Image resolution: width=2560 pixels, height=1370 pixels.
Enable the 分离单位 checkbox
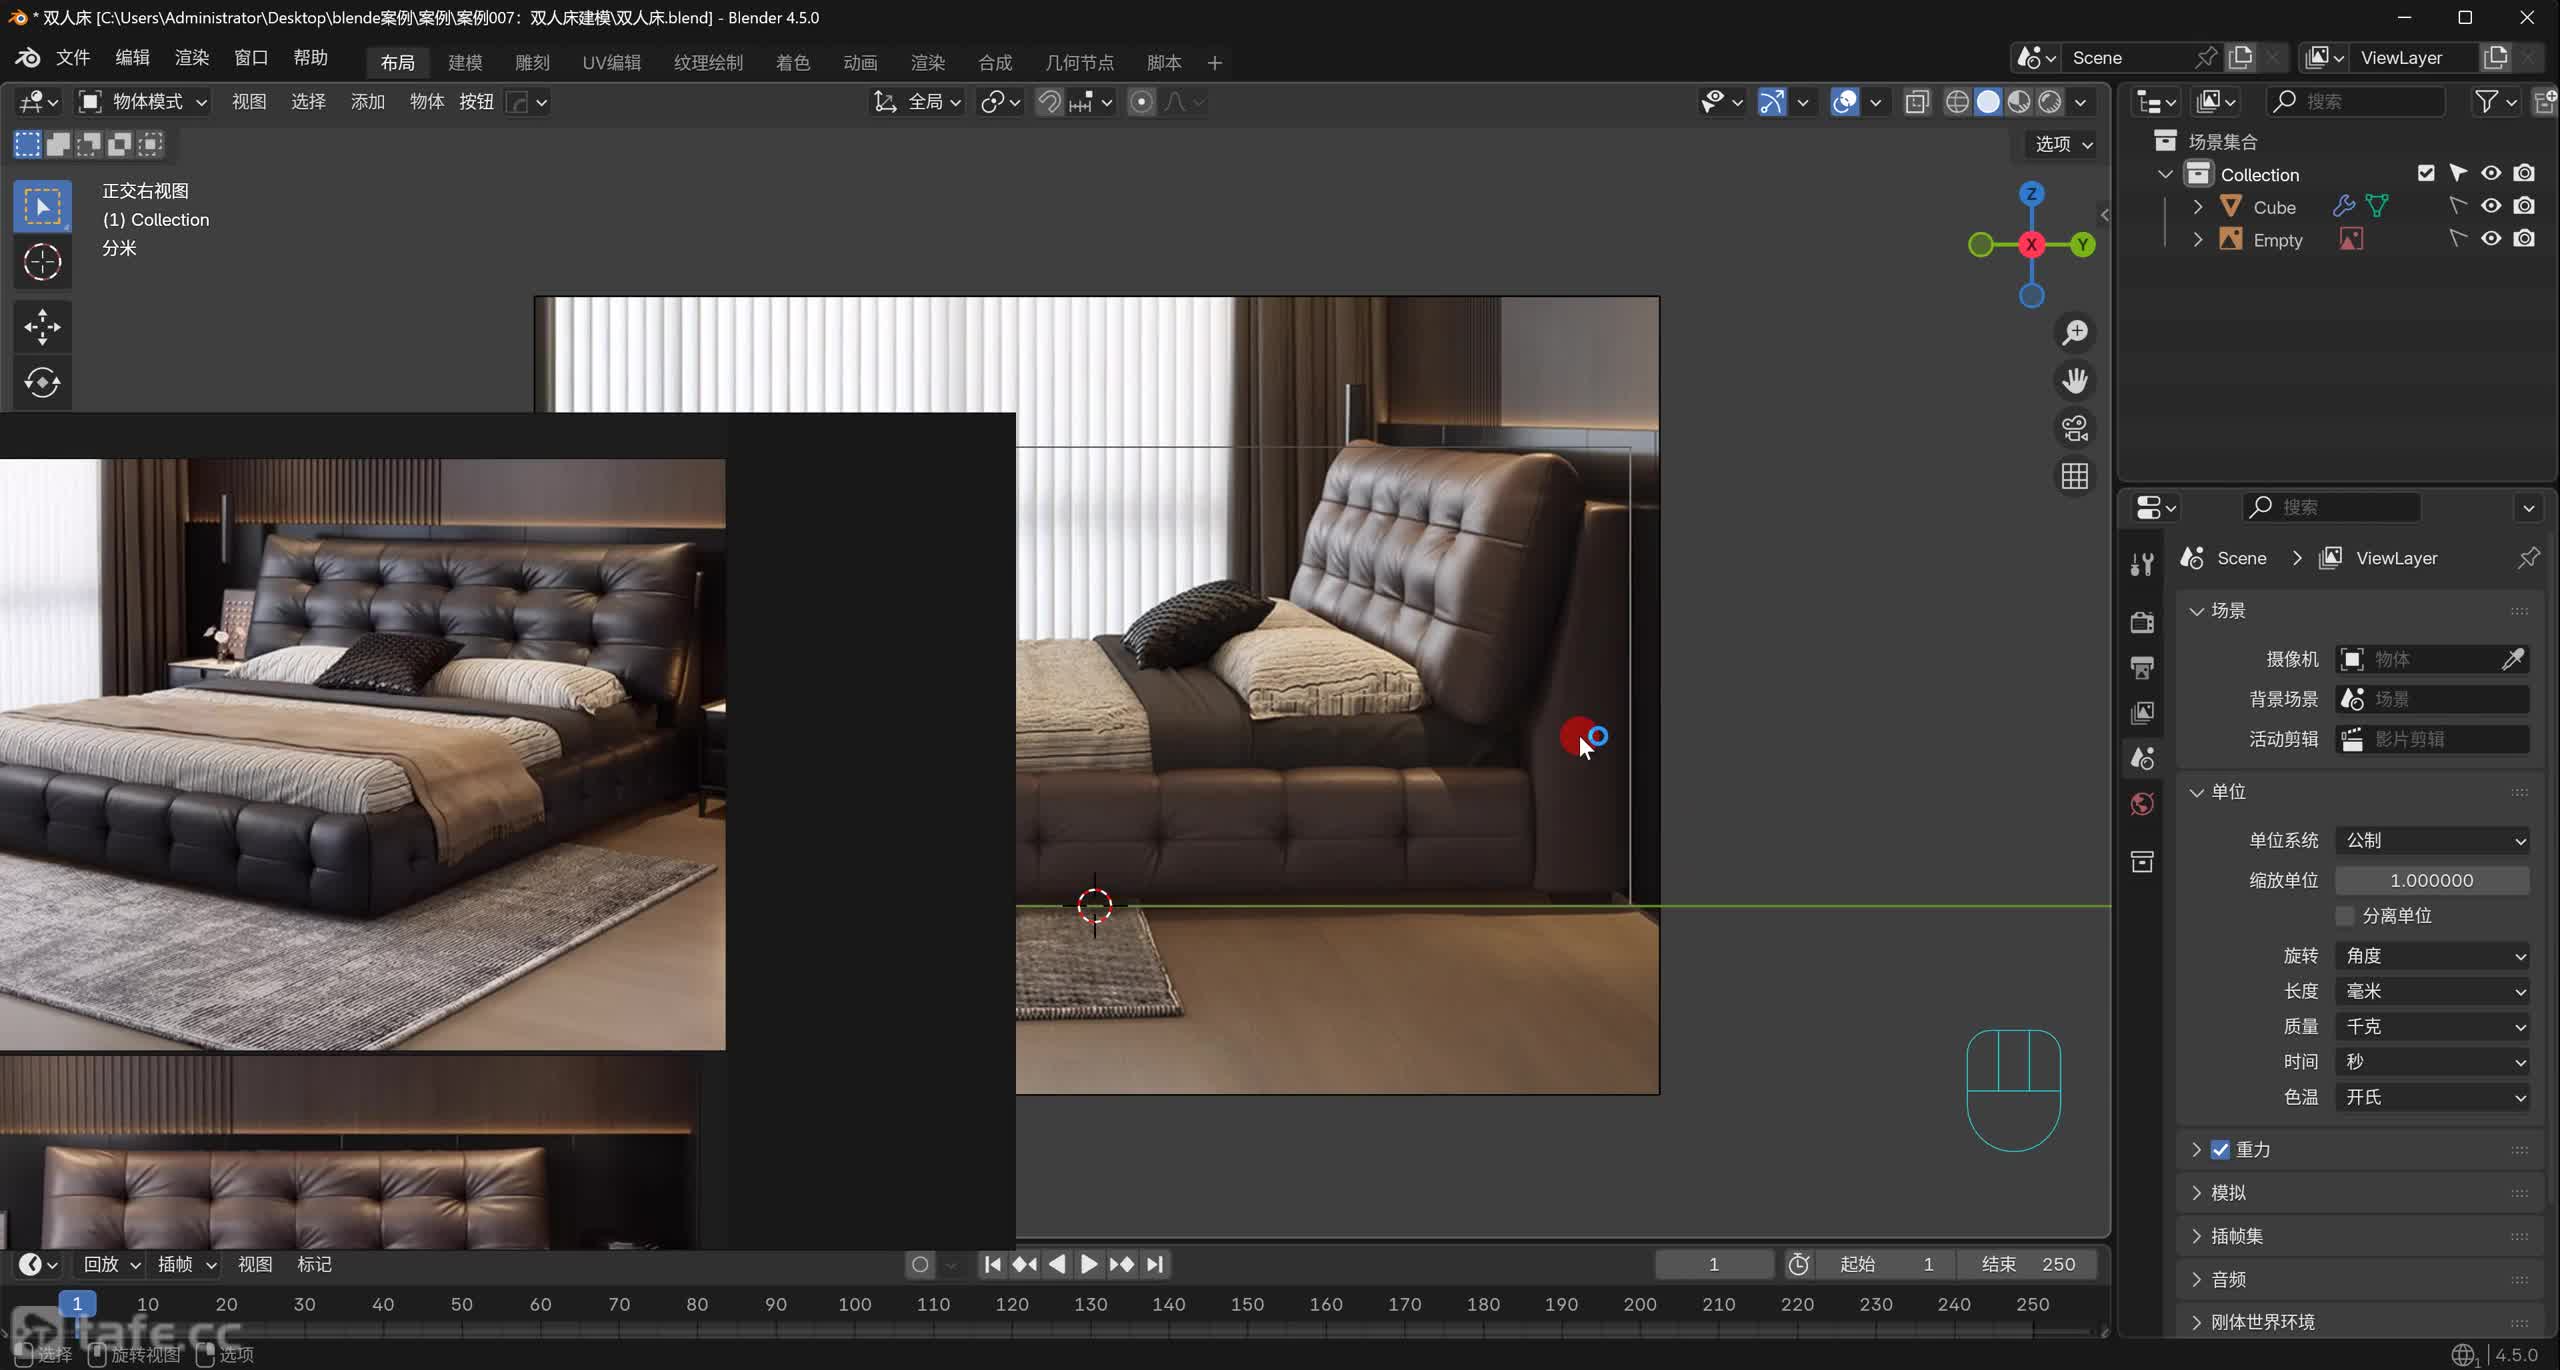pos(2345,916)
